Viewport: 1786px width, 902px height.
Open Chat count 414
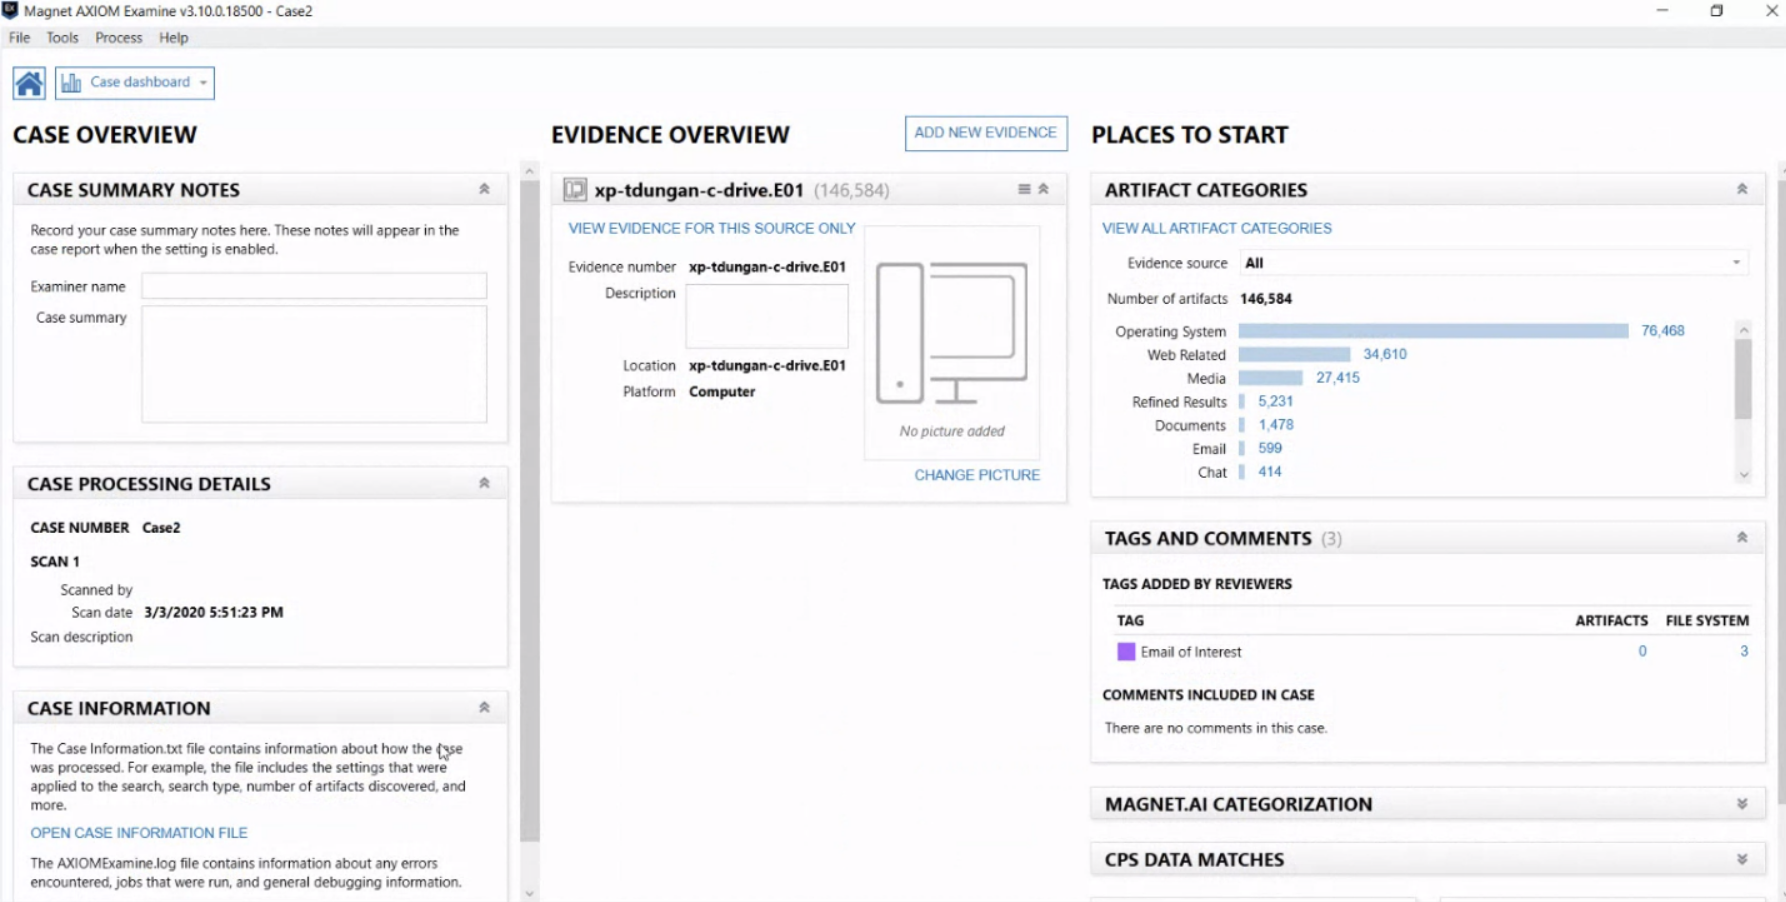point(1270,472)
